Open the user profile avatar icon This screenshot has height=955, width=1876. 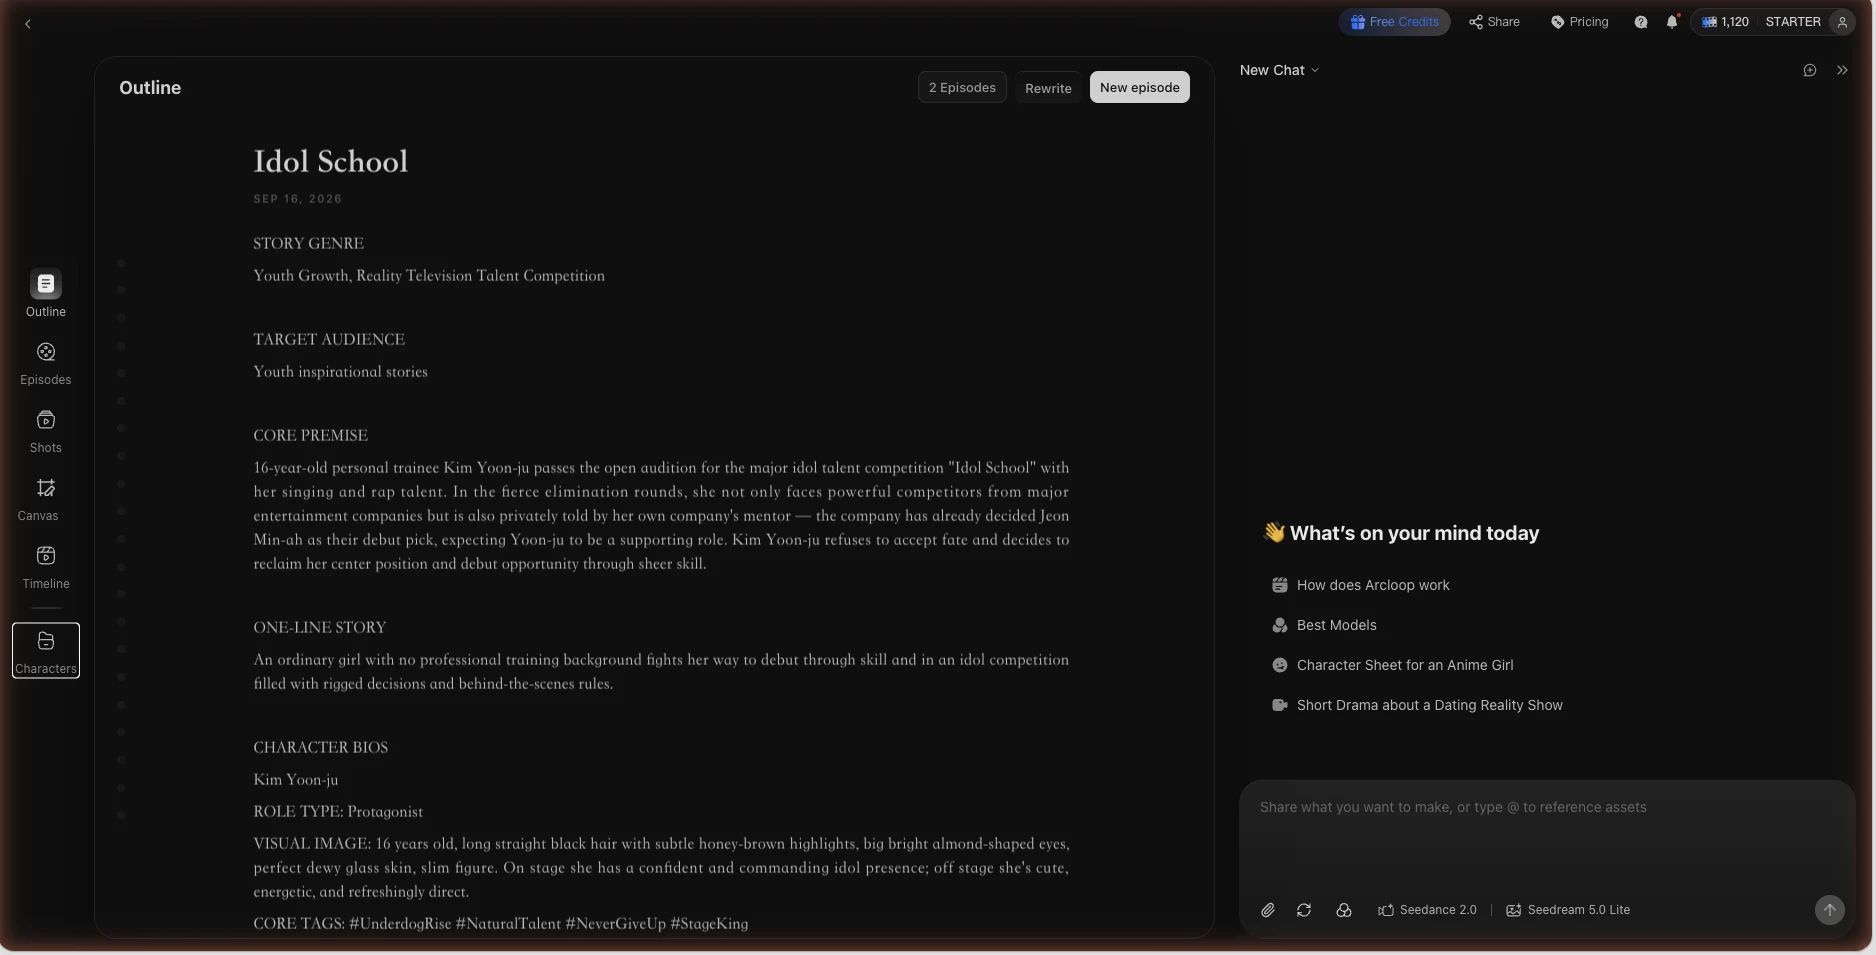1842,22
